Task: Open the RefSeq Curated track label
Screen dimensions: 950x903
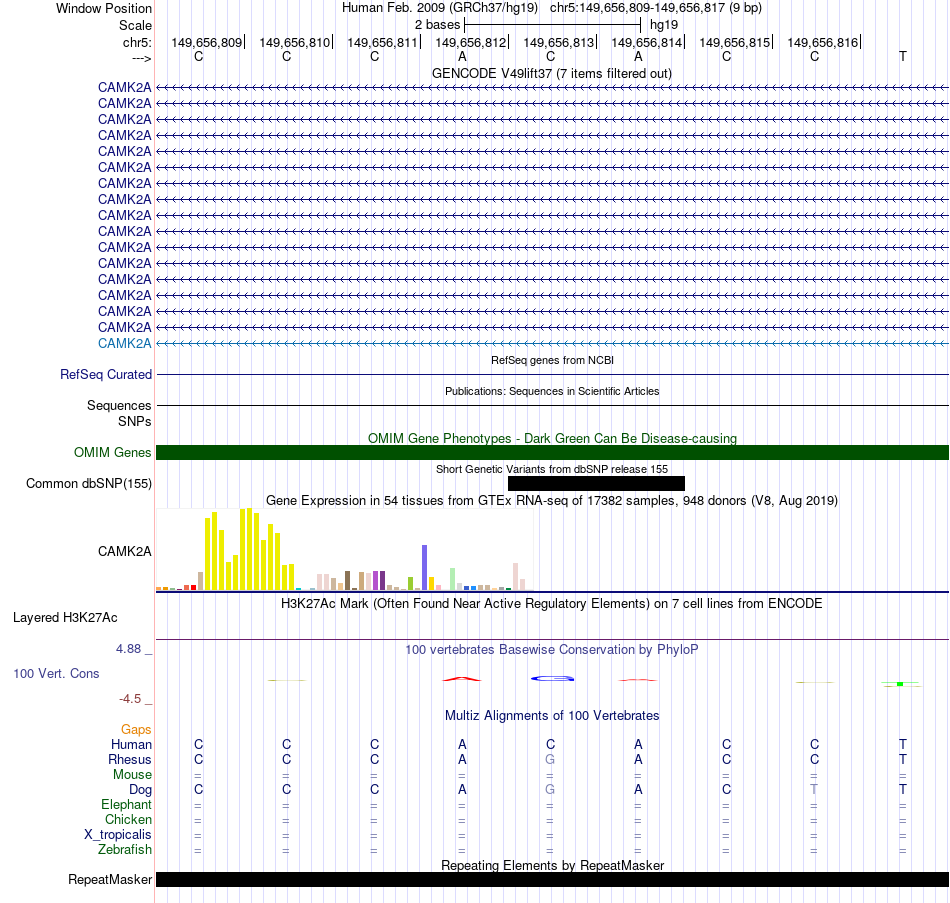Action: pos(106,375)
